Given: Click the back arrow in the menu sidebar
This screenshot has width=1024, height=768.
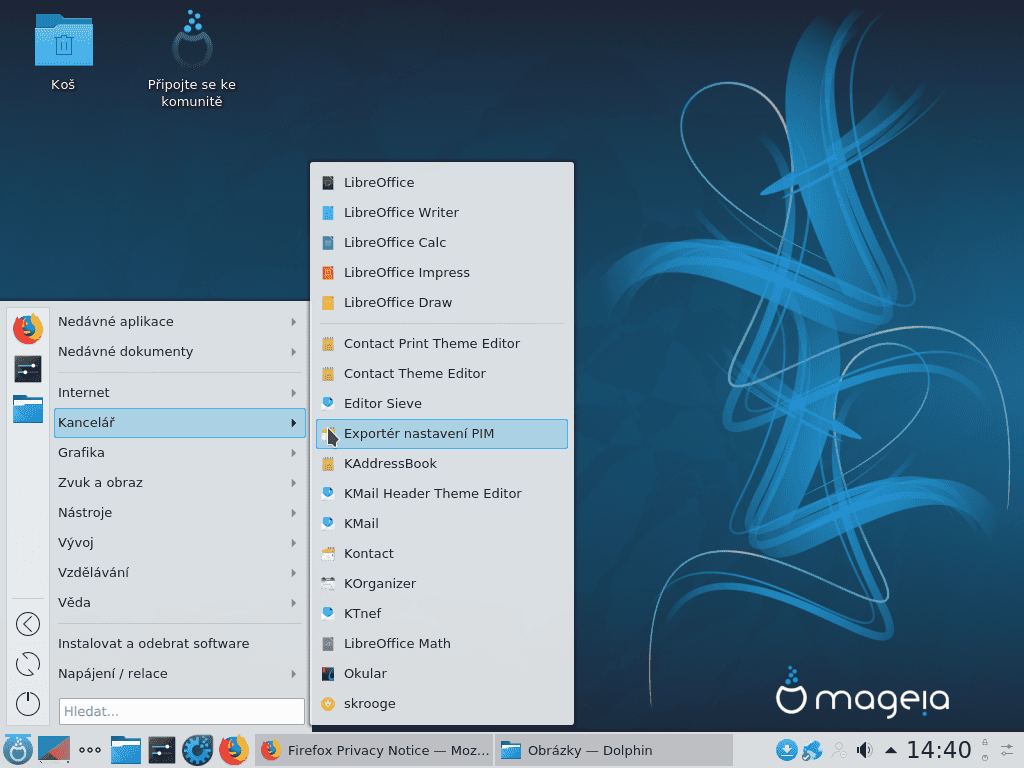Looking at the screenshot, I should (27, 623).
